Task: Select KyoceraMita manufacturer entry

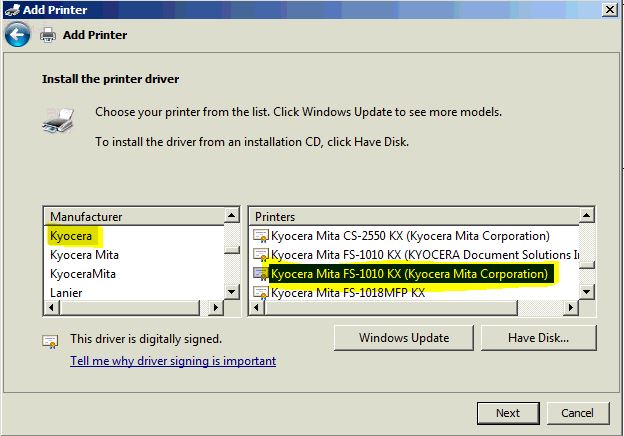Action: (83, 274)
